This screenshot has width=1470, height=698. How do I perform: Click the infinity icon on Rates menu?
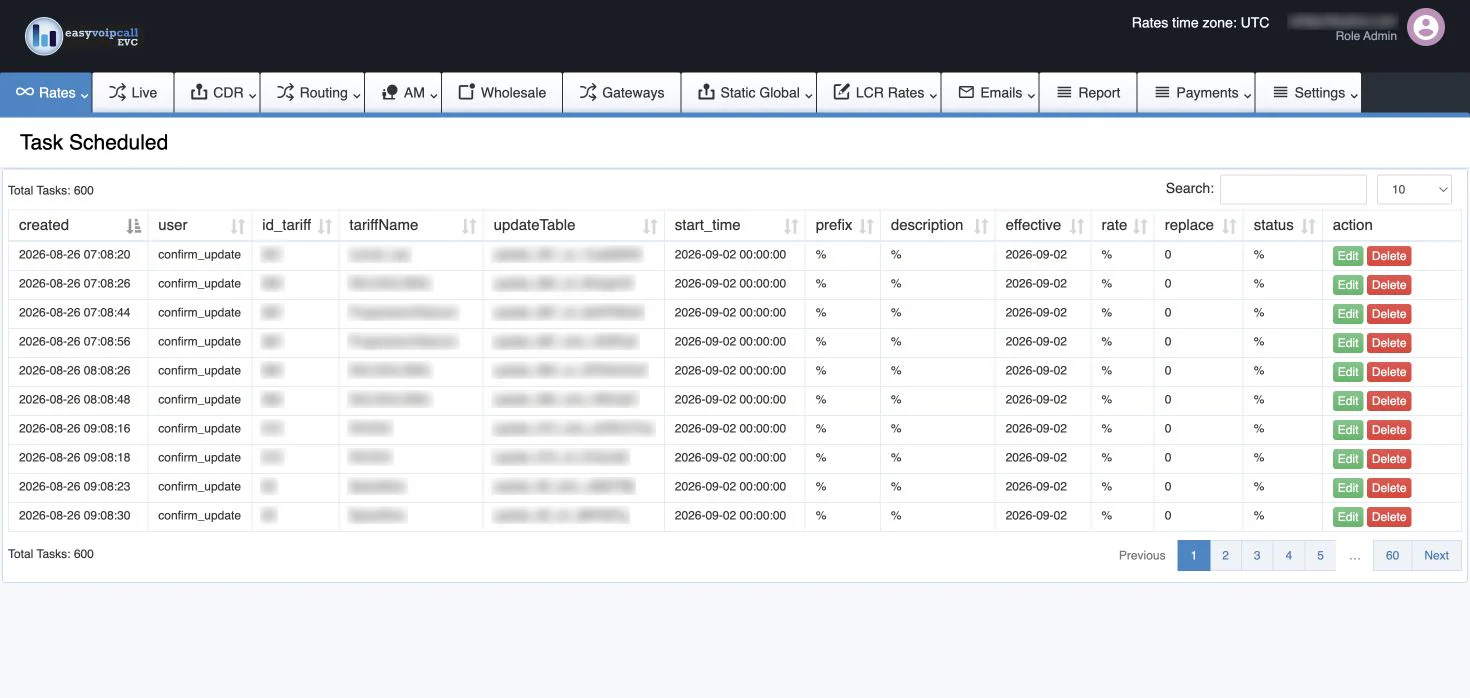pyautogui.click(x=25, y=92)
